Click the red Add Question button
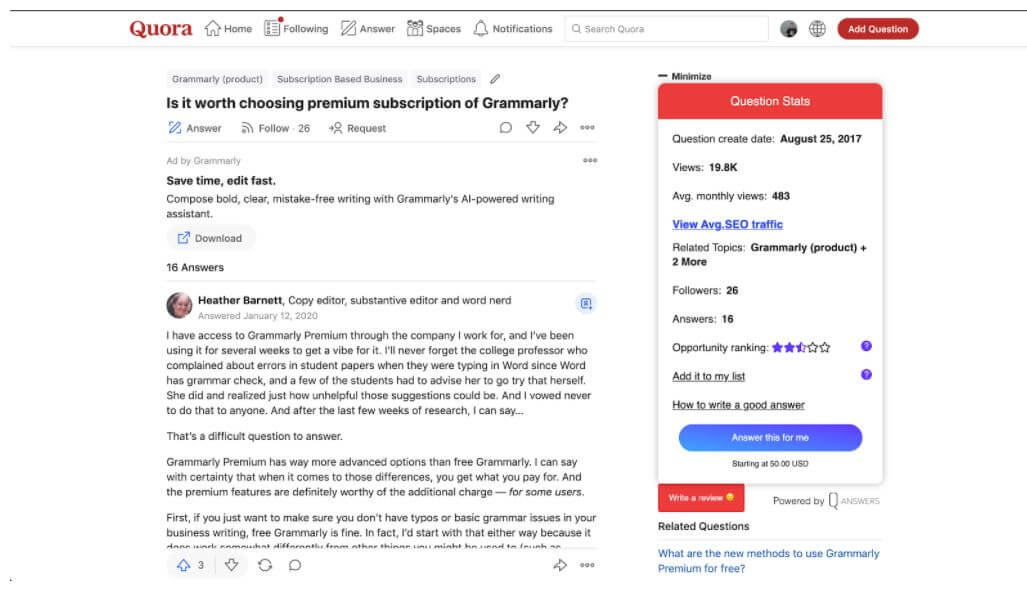 [x=877, y=28]
